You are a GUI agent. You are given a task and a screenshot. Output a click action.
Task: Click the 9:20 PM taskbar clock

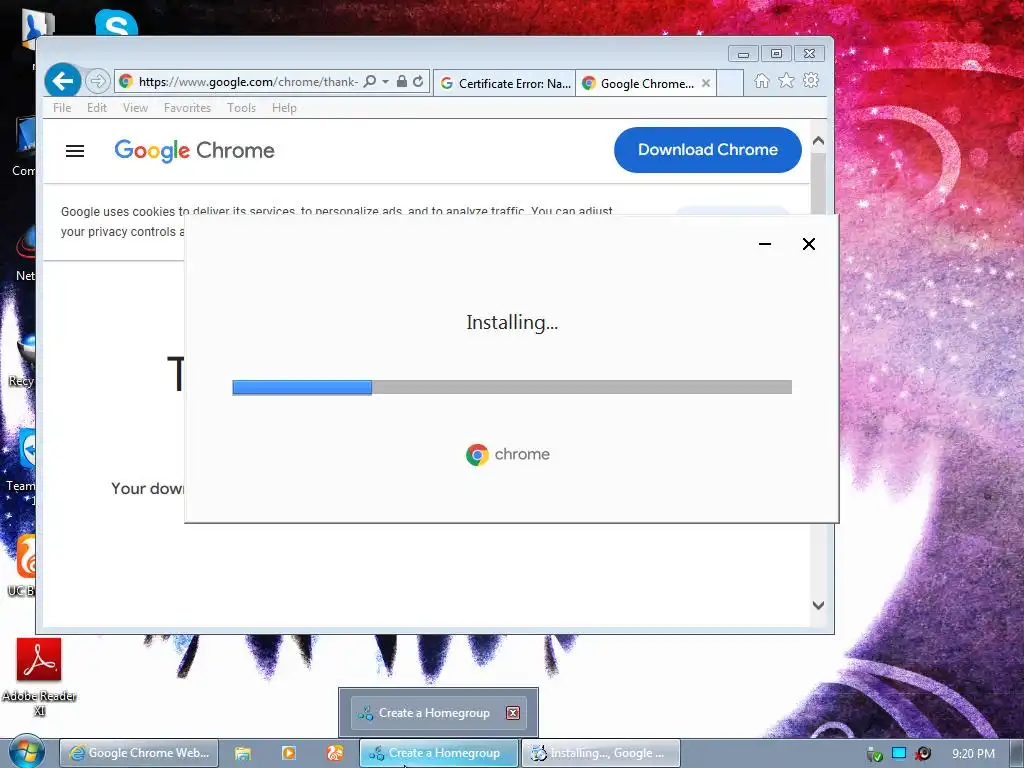coord(973,754)
